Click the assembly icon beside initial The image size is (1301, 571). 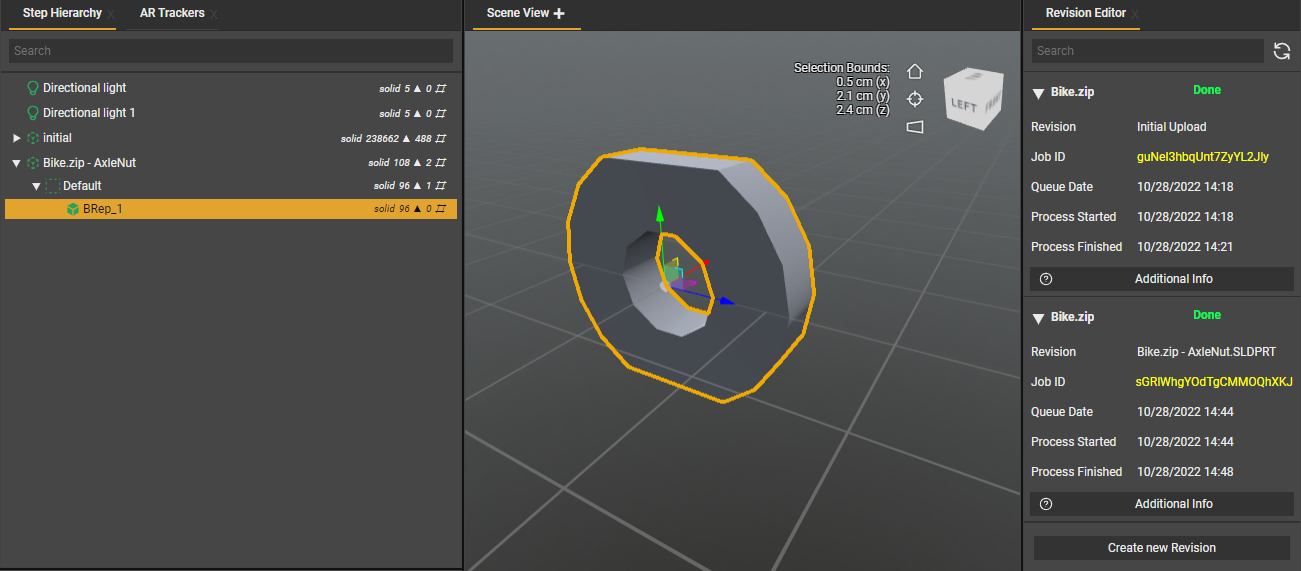pyautogui.click(x=33, y=138)
